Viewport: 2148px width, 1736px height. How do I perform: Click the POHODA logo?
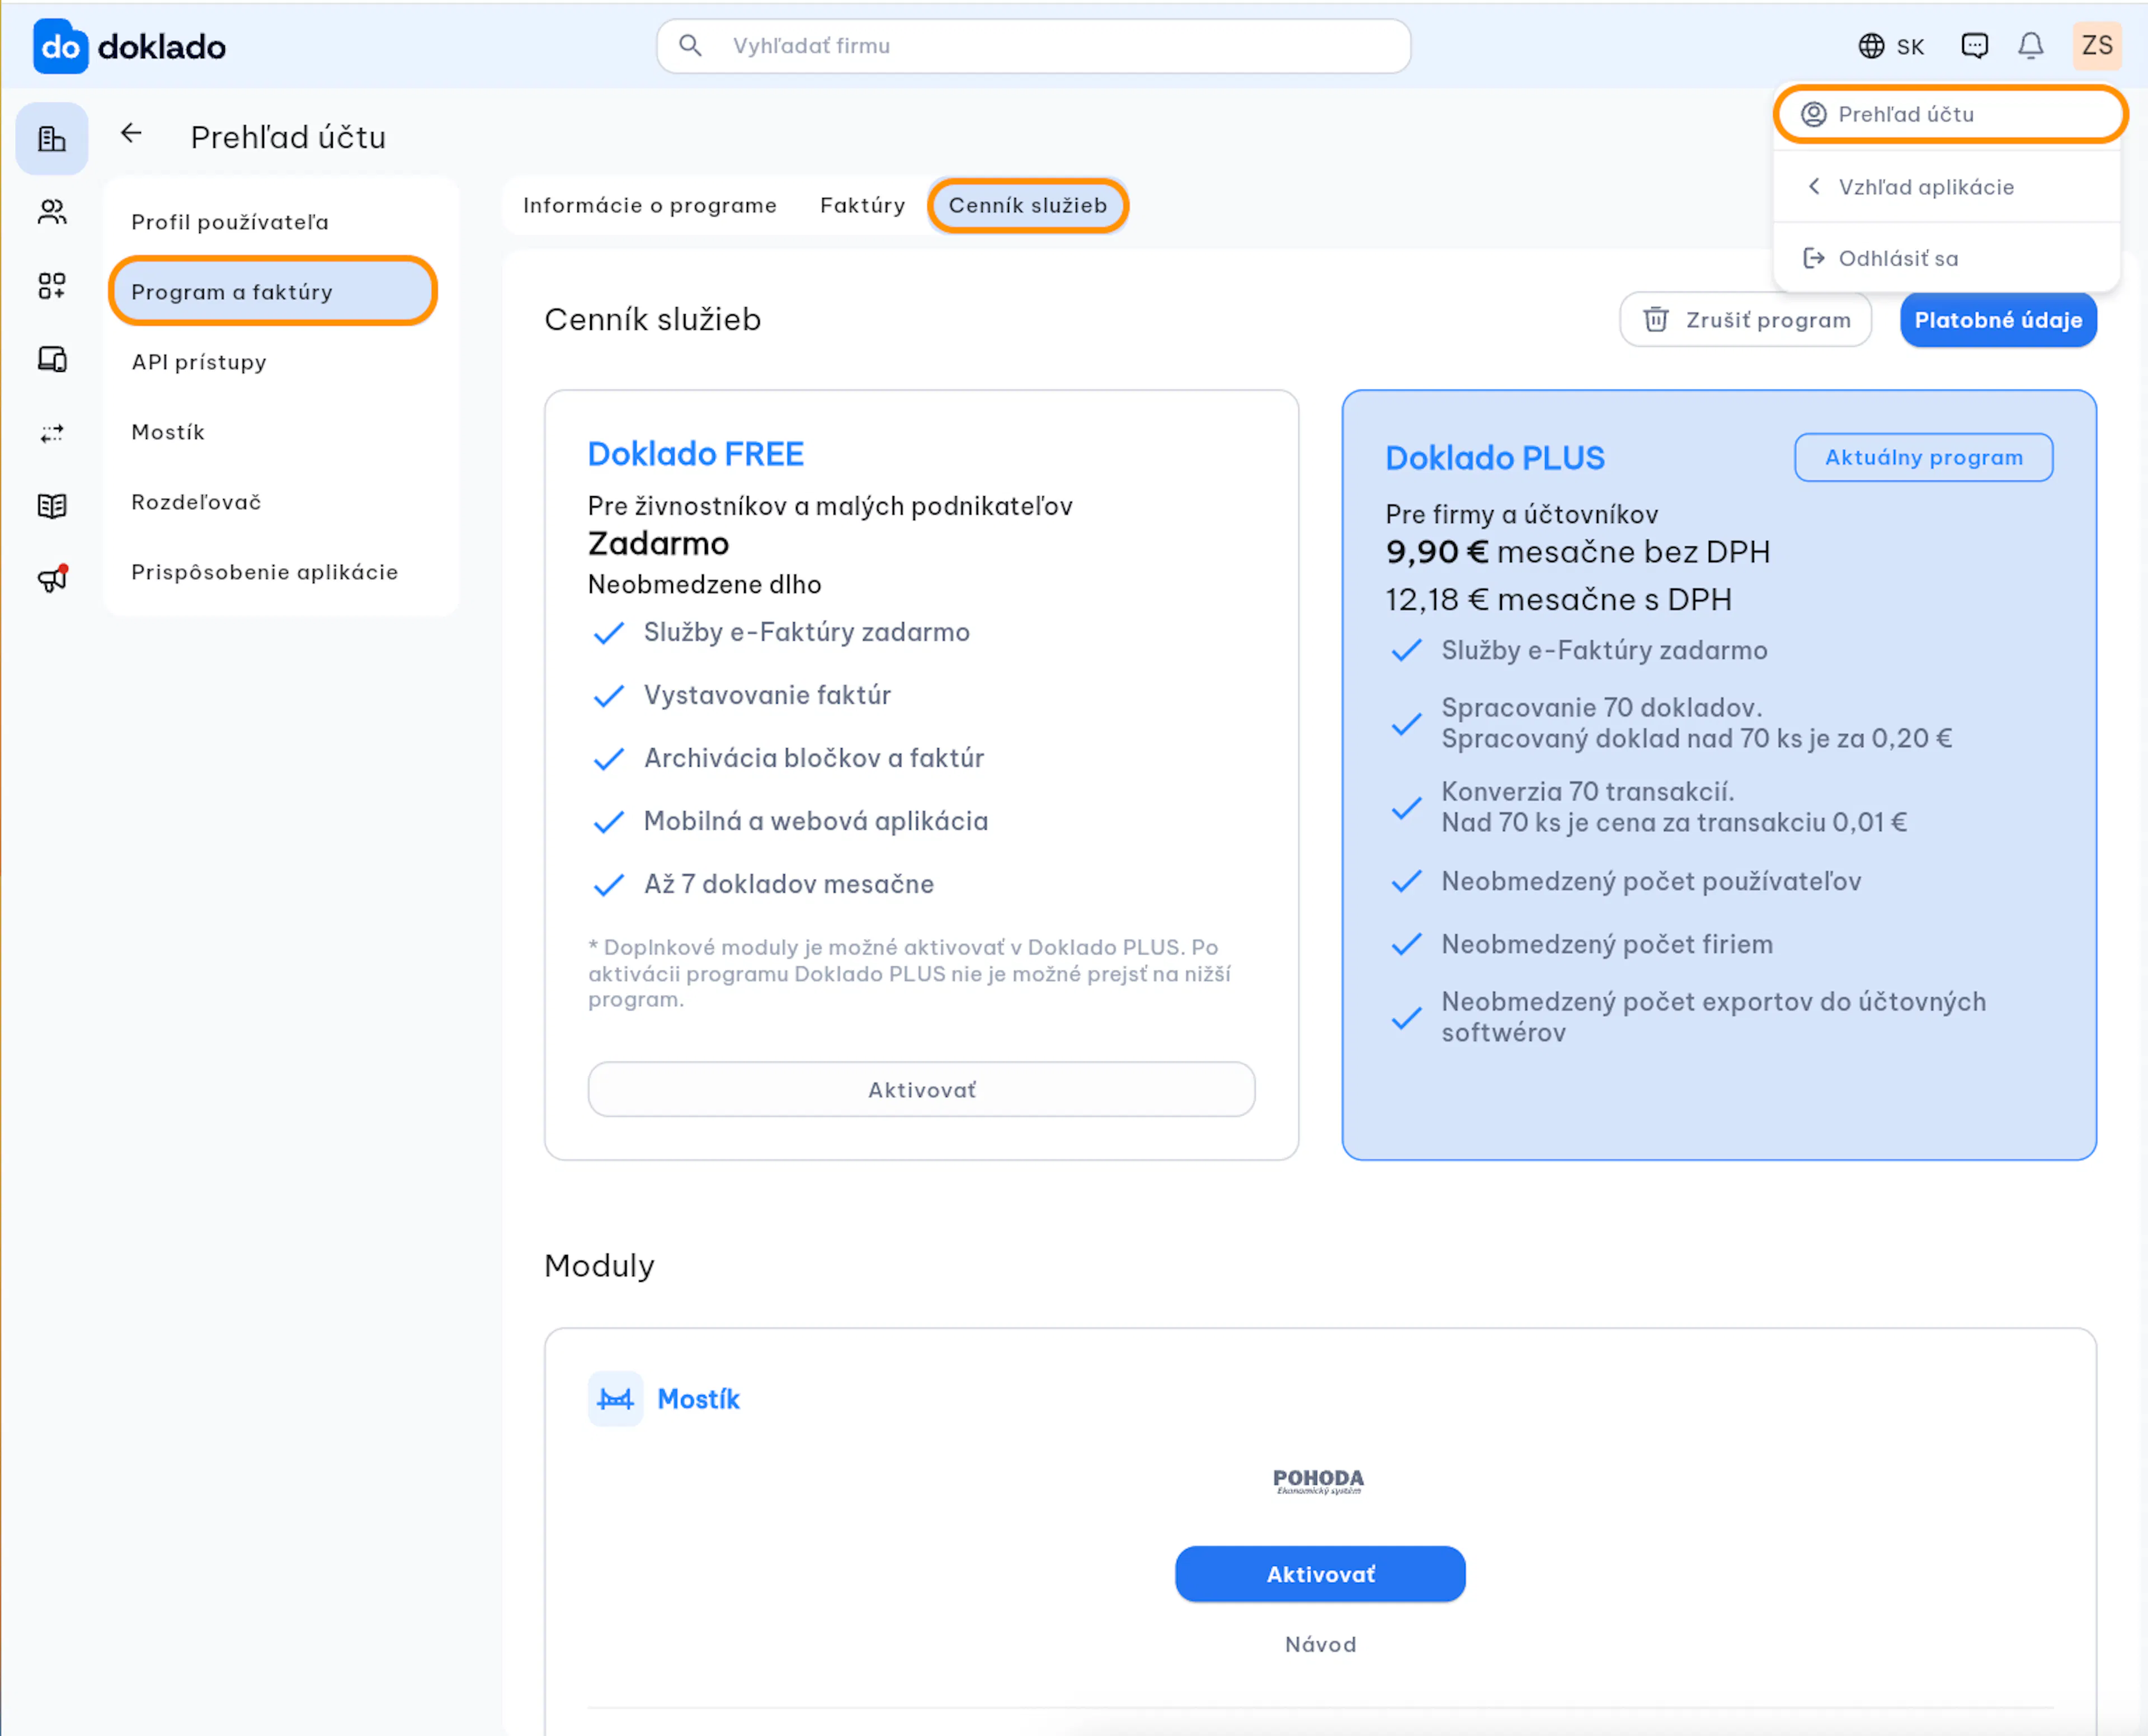1319,1481
